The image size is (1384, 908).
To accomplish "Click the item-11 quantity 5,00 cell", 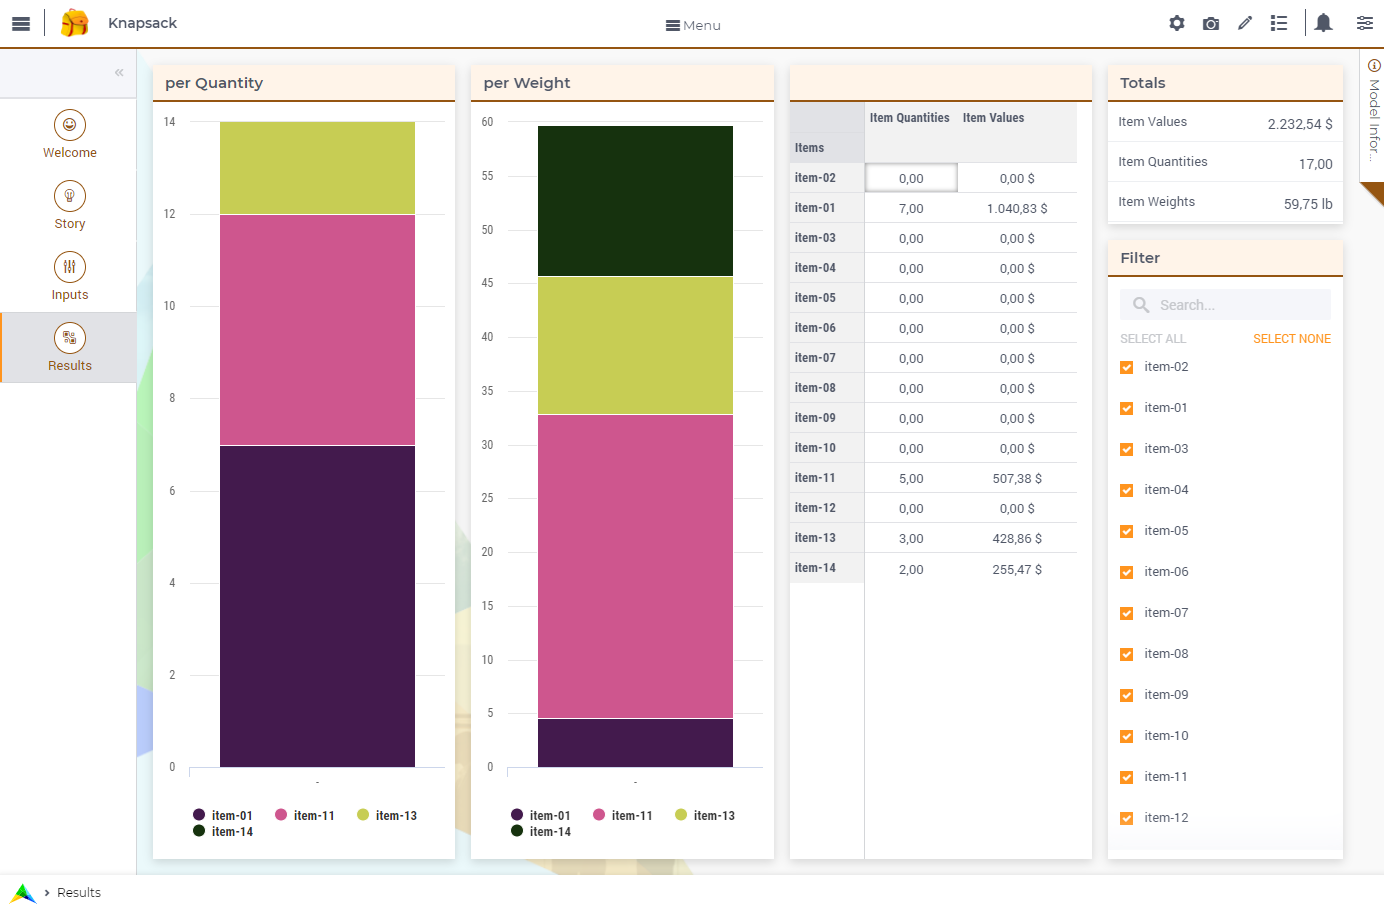I will pyautogui.click(x=911, y=478).
